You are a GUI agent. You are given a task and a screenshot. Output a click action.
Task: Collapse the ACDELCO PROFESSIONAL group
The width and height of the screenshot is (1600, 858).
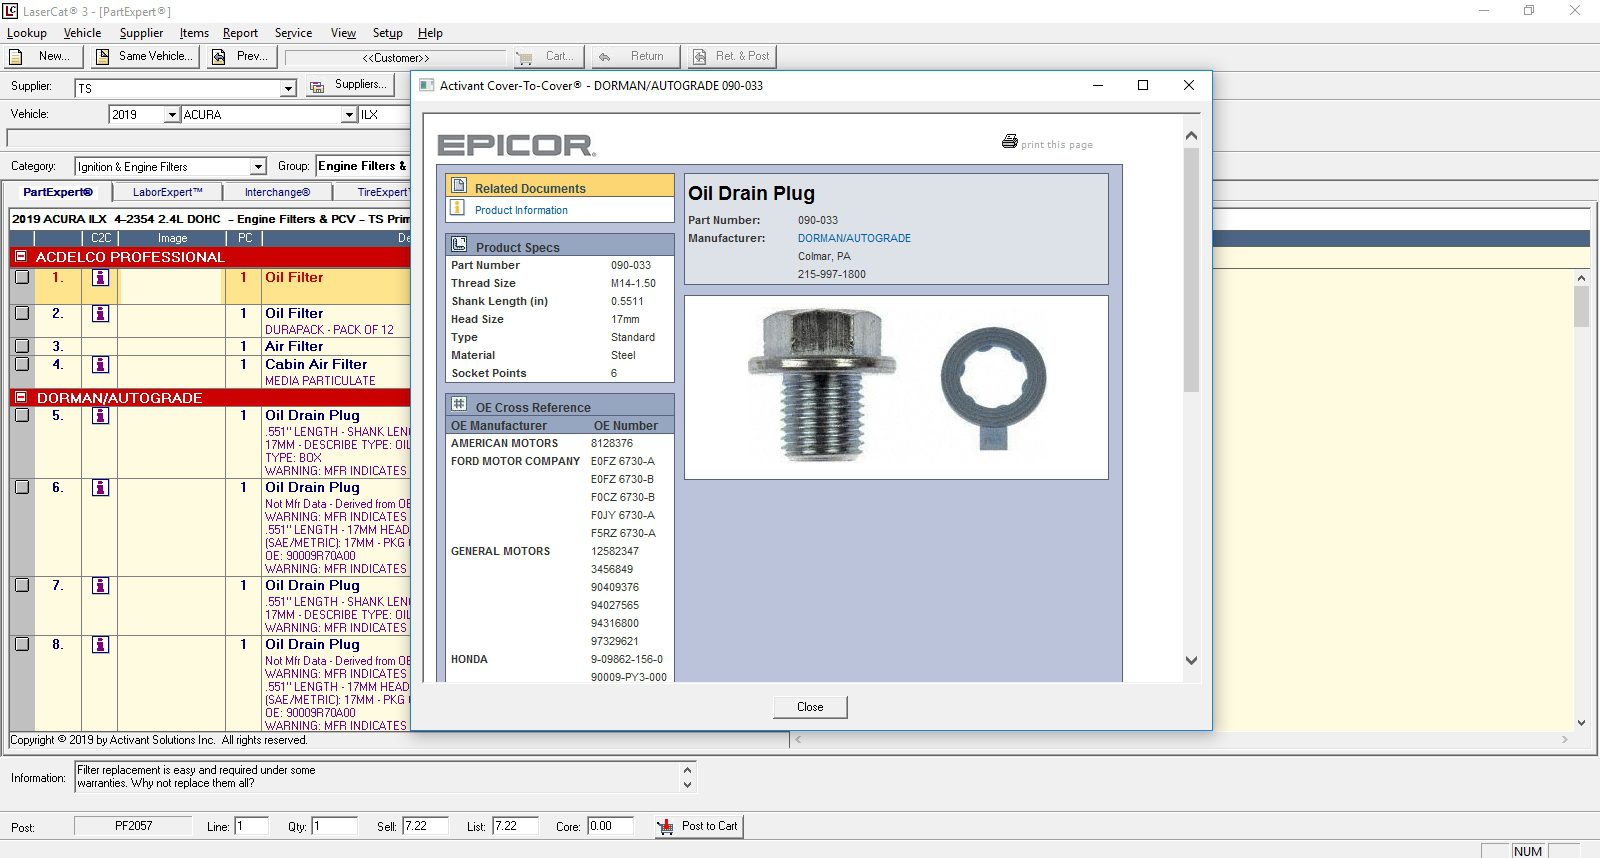[x=20, y=257]
